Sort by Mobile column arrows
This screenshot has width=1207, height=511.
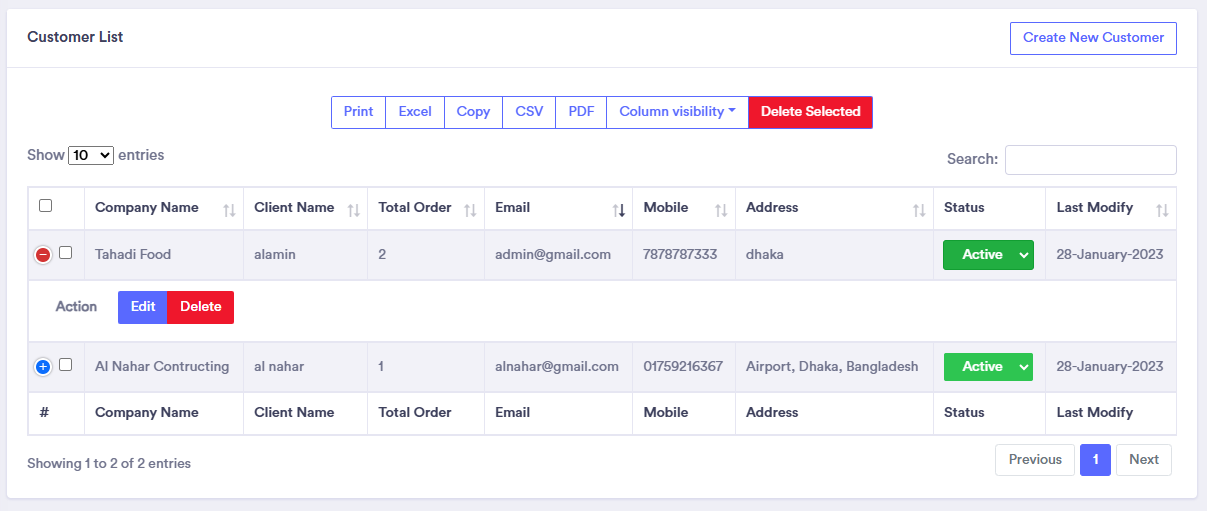[721, 210]
